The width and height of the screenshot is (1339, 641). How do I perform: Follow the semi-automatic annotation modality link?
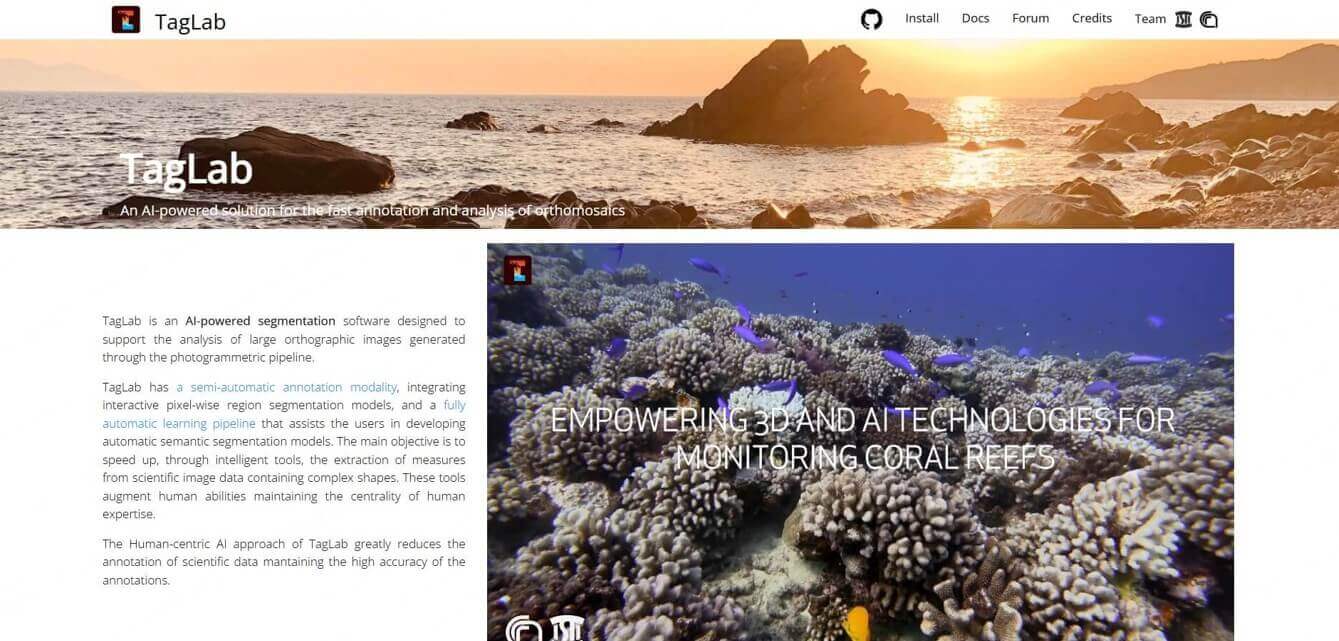pyautogui.click(x=287, y=387)
